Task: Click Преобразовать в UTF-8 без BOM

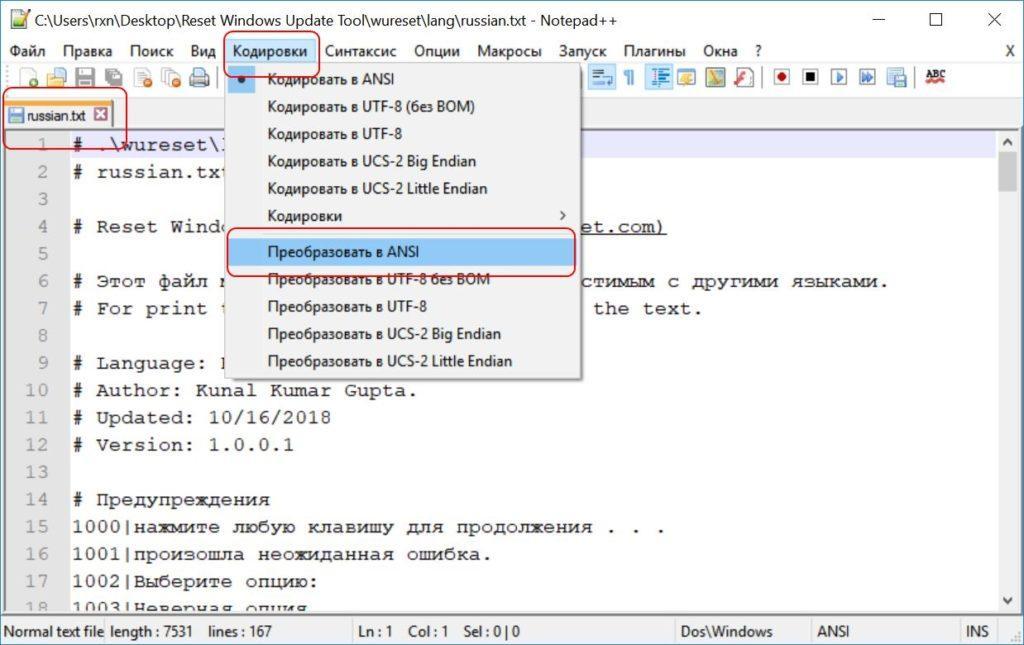Action: click(x=403, y=279)
